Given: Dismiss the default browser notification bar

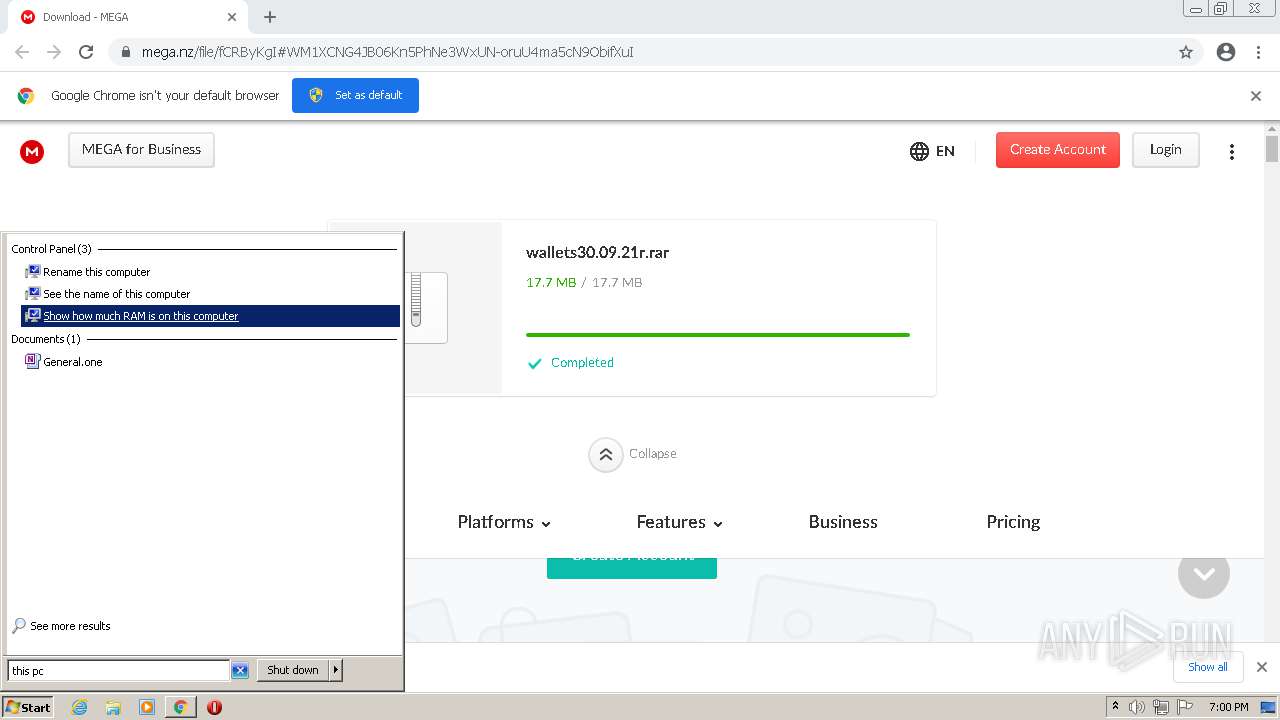Looking at the screenshot, I should pyautogui.click(x=1256, y=96).
